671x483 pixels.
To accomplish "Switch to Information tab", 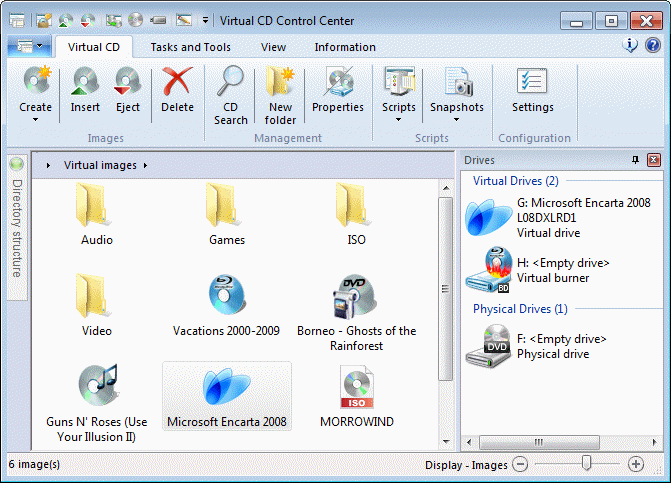I will click(345, 47).
